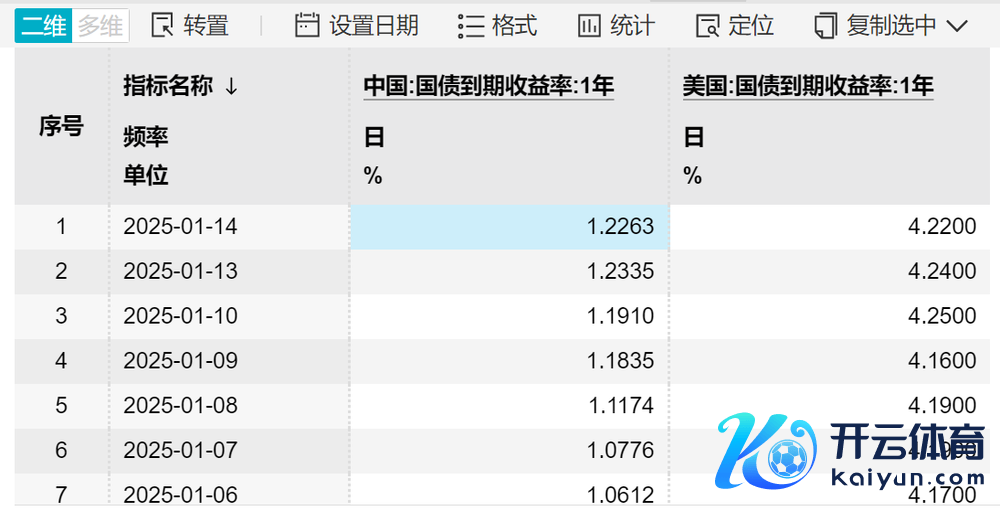
Task: Click the 序号 column header
Action: pyautogui.click(x=61, y=127)
